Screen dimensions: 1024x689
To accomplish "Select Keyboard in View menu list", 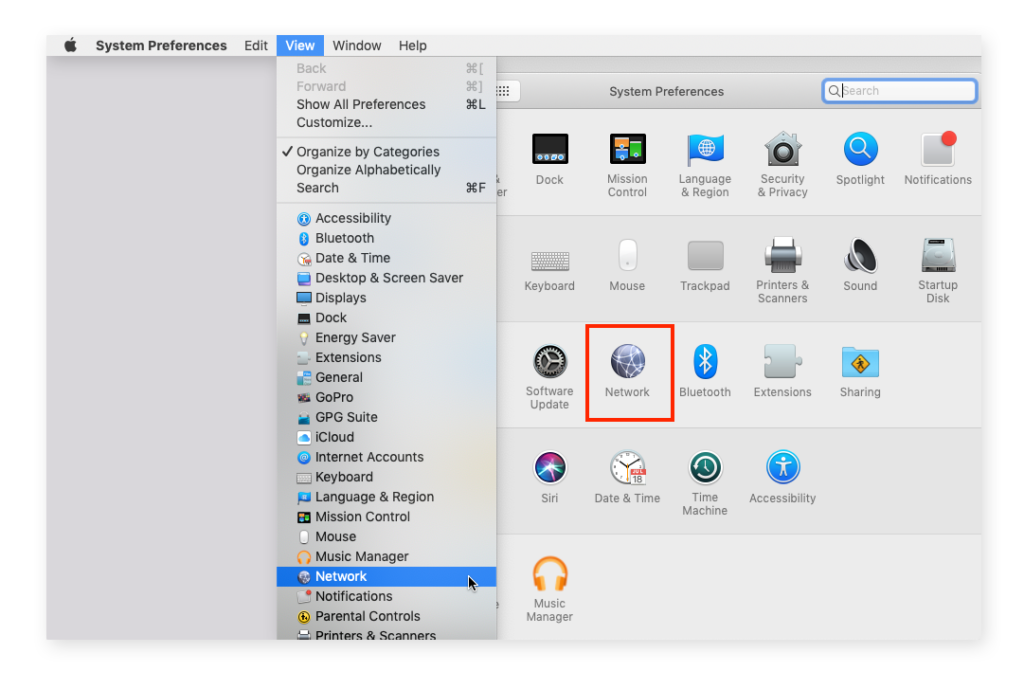I will (387, 477).
